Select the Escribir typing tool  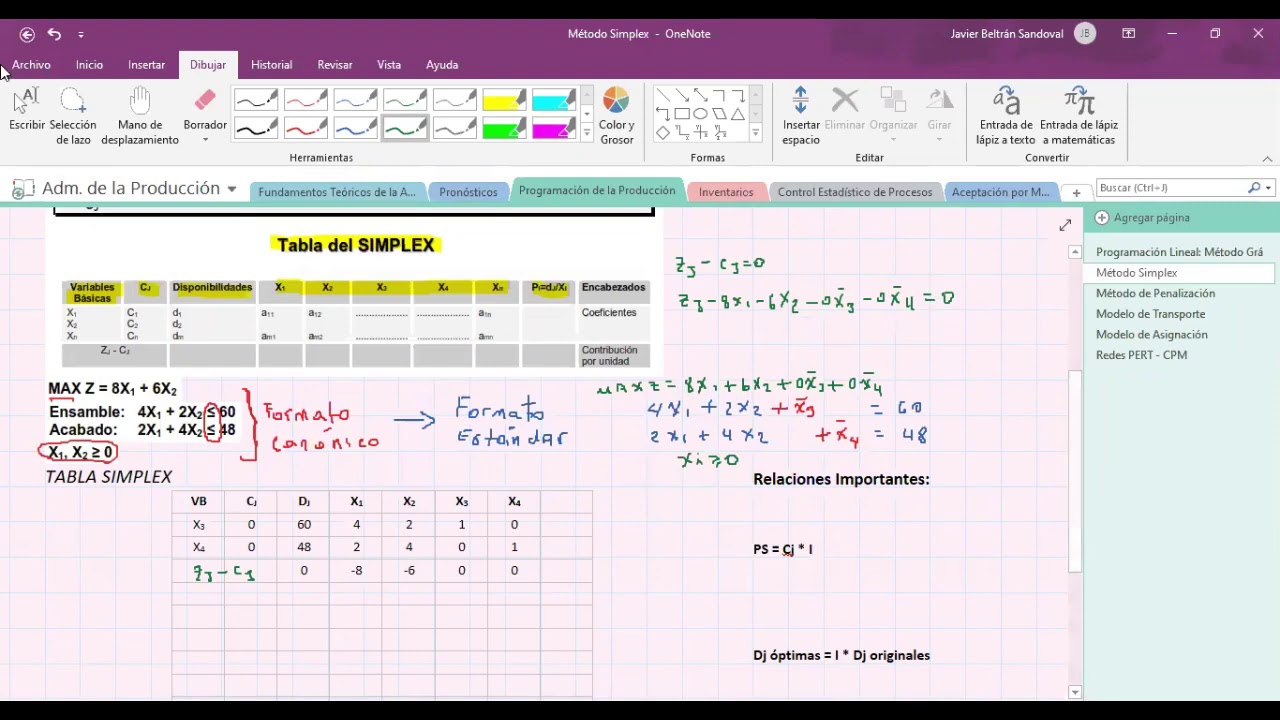pyautogui.click(x=27, y=110)
